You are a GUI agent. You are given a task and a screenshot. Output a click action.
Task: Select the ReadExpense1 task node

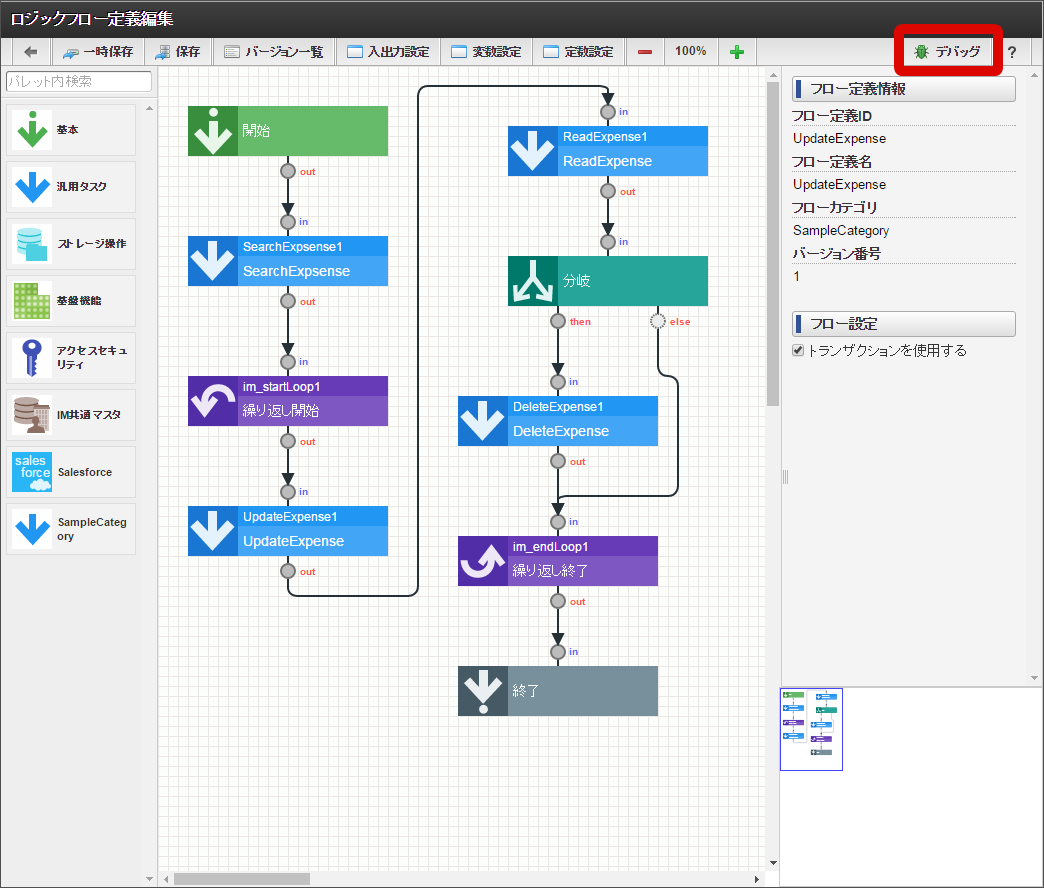pyautogui.click(x=608, y=151)
